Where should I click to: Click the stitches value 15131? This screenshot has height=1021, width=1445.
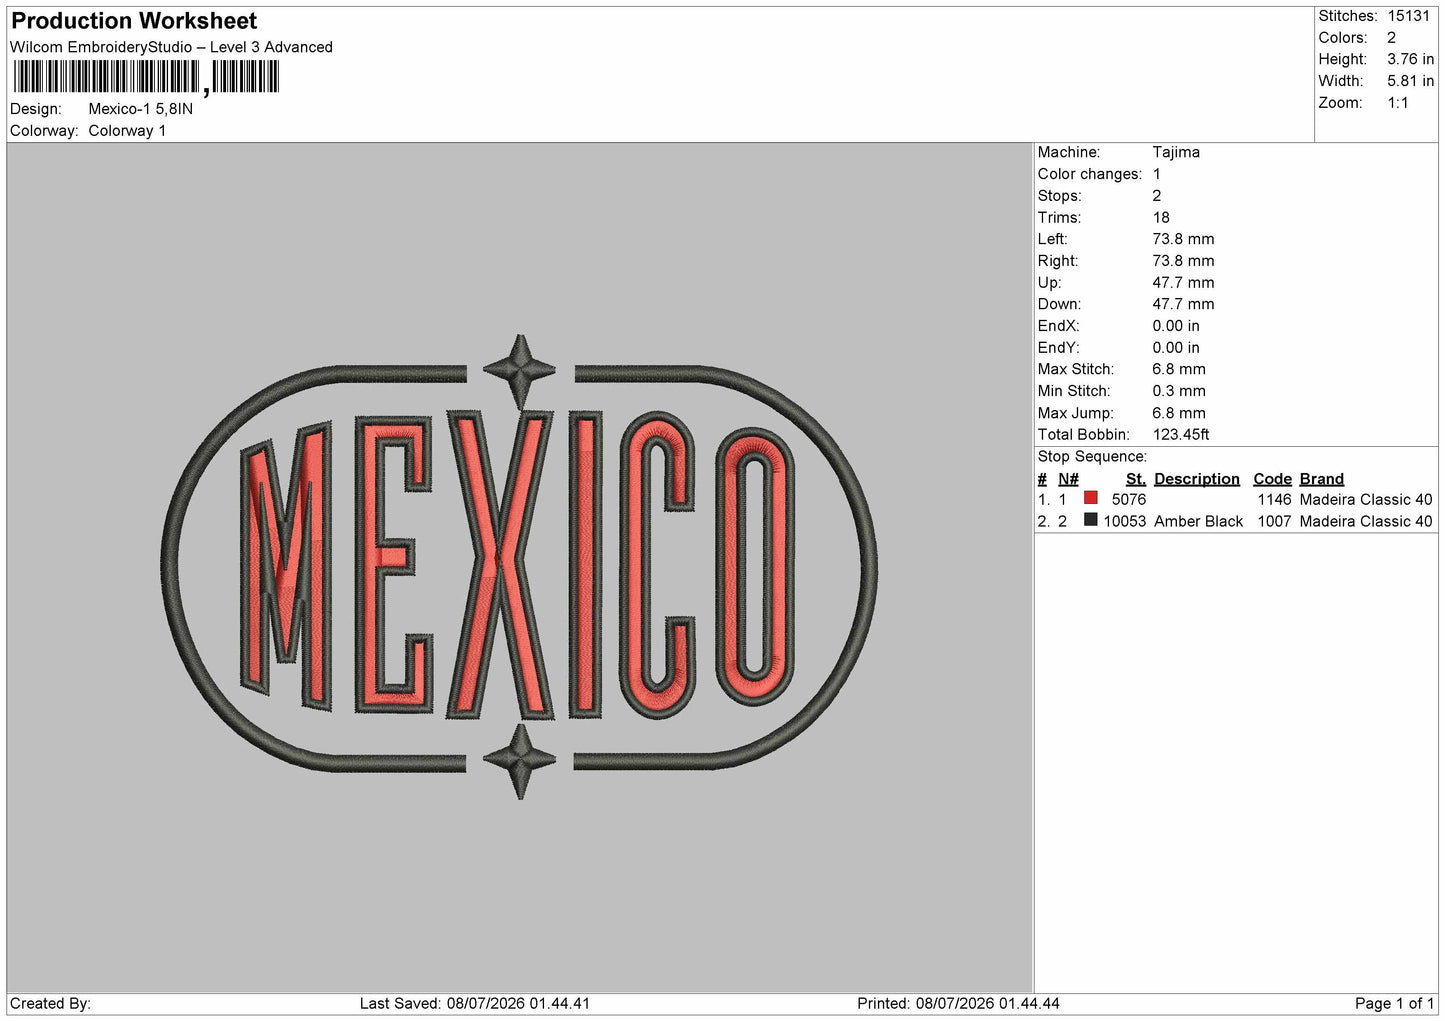click(x=1410, y=16)
